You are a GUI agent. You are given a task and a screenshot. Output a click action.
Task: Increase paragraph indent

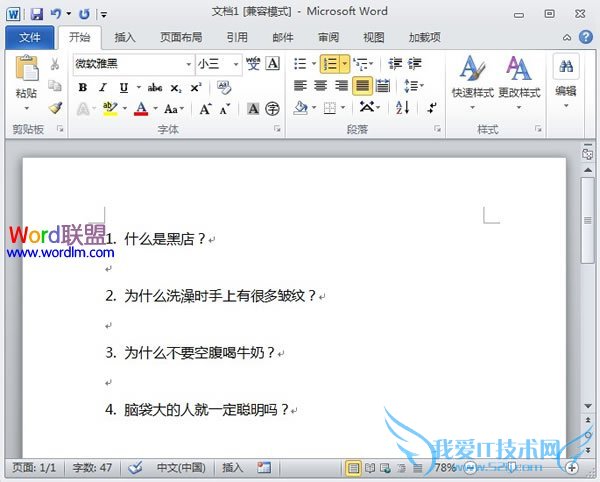pyautogui.click(x=414, y=64)
